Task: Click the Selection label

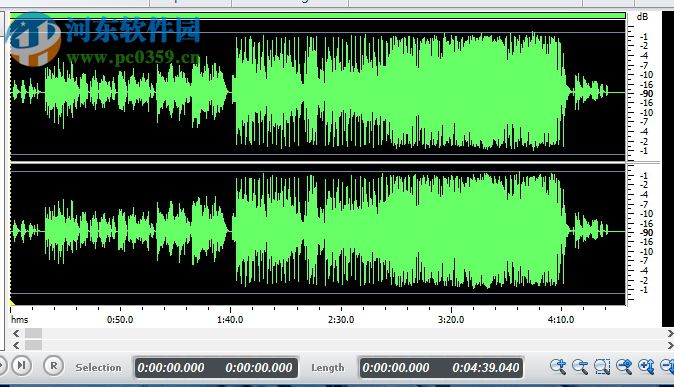Action: 98,368
